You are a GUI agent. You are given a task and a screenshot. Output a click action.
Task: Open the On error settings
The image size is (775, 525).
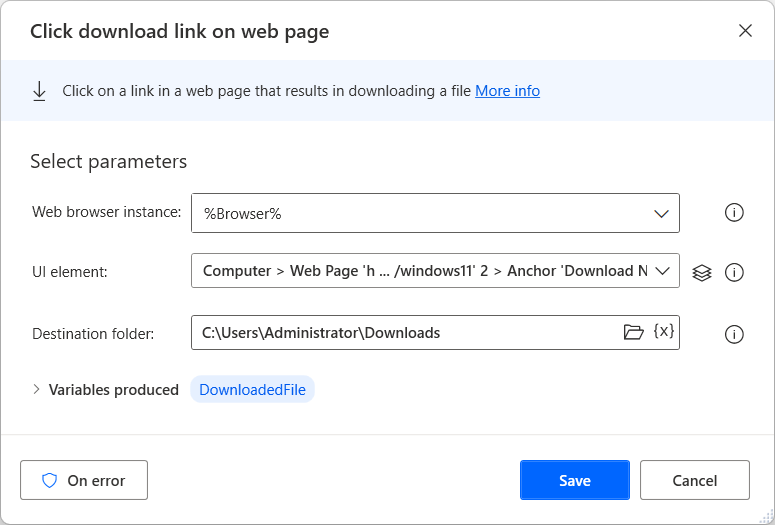coord(84,480)
